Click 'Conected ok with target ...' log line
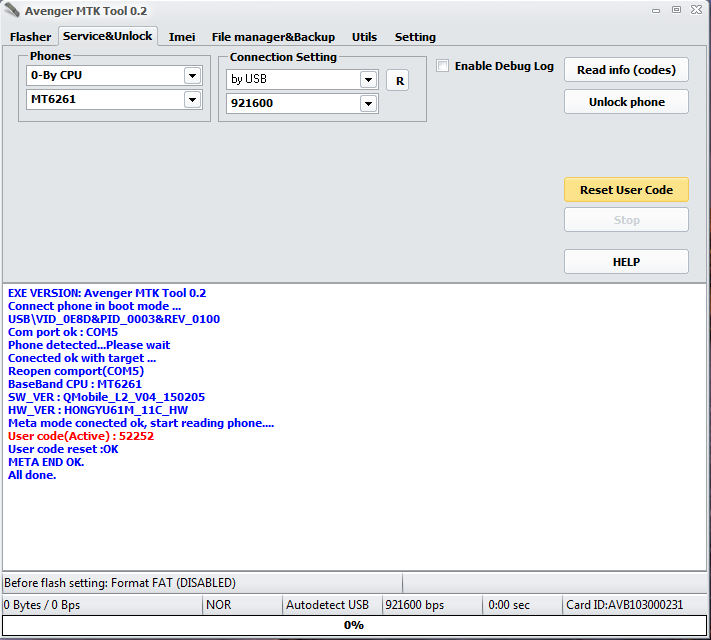 [x=82, y=358]
